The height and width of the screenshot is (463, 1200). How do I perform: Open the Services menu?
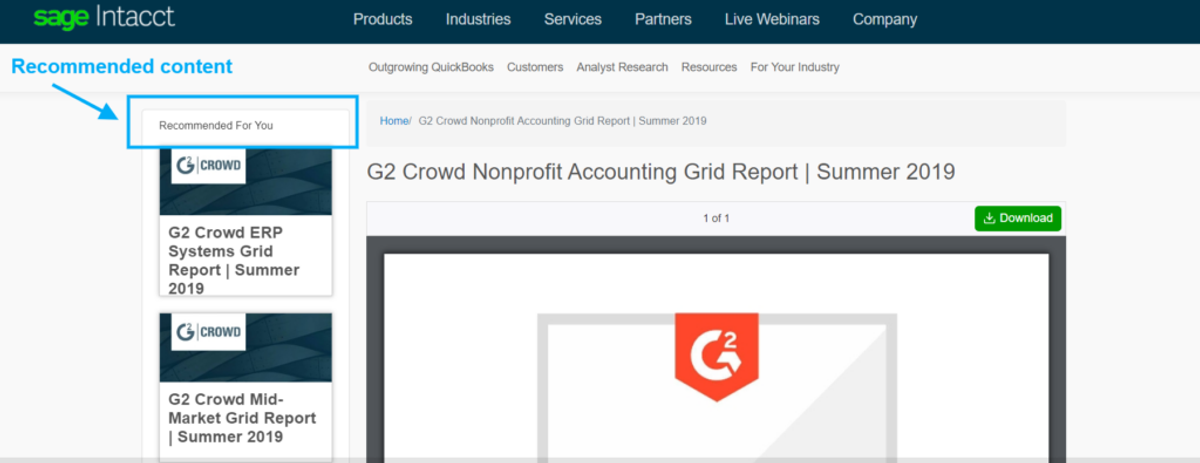coord(573,19)
